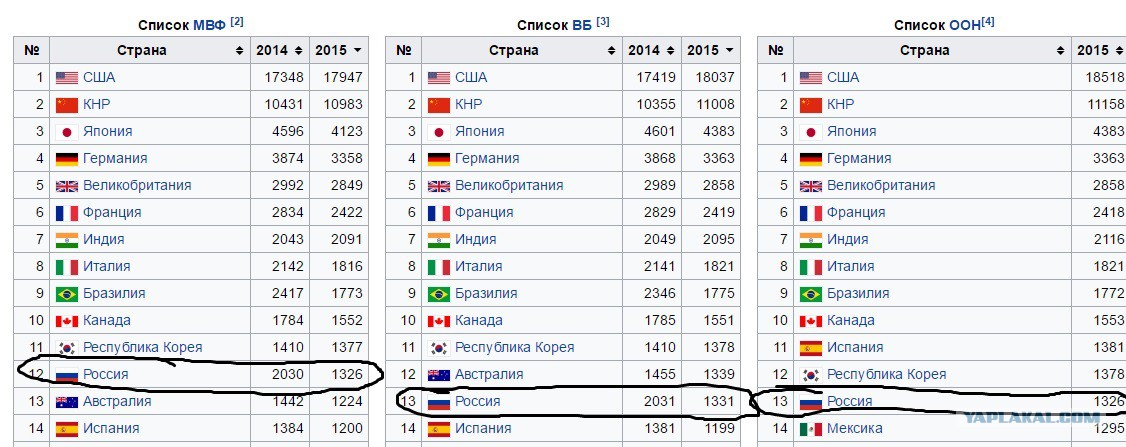Click the Japan flag in the ВБ list

click(439, 132)
